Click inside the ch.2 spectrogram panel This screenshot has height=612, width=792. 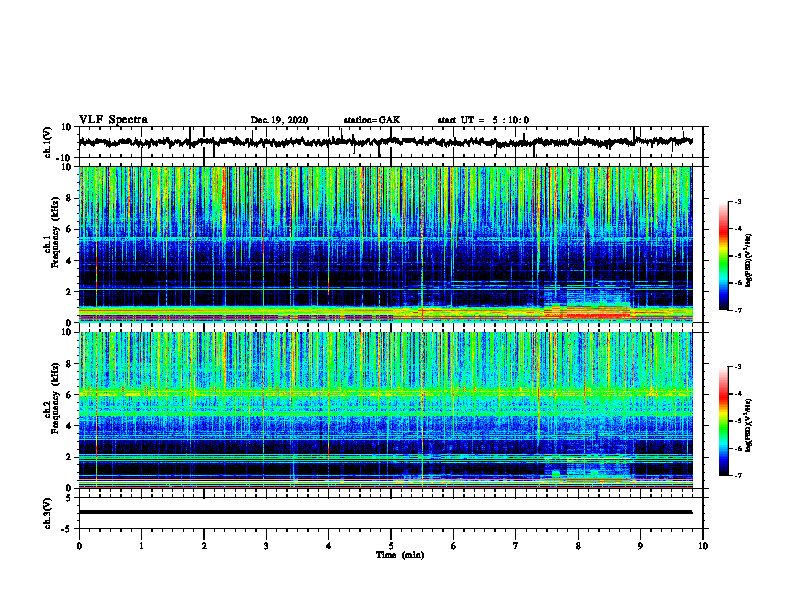point(385,410)
